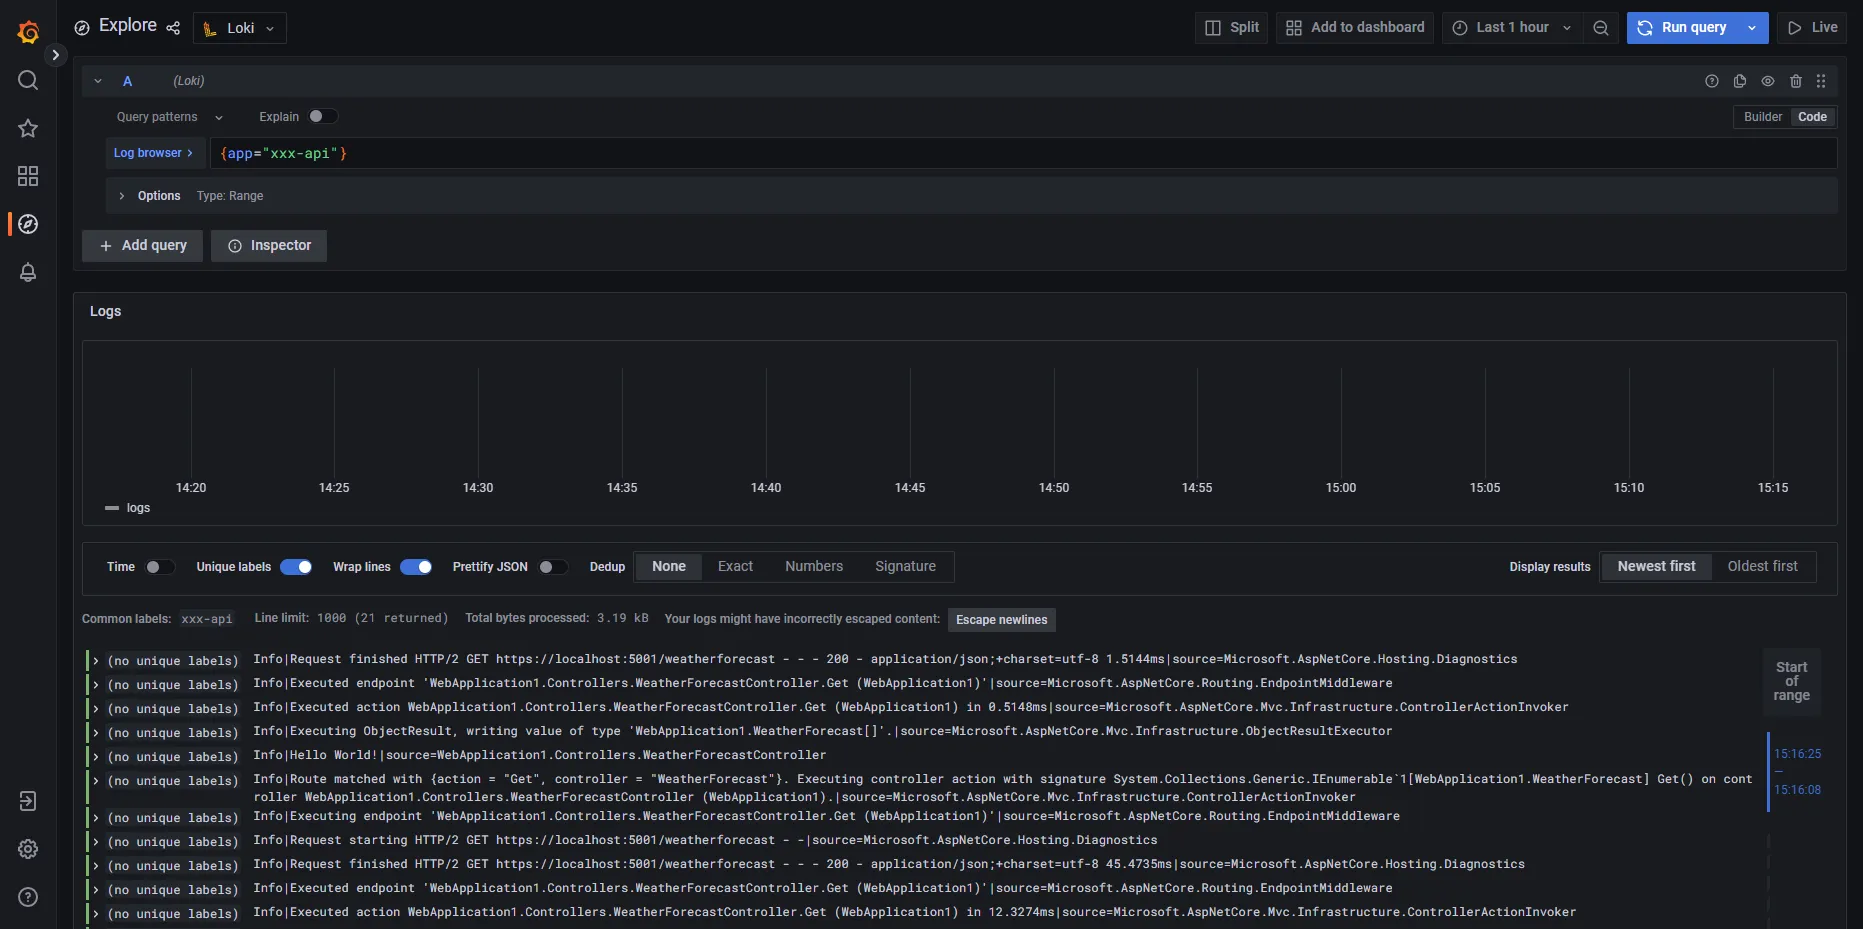The width and height of the screenshot is (1863, 929).
Task: Turn off the Wrap lines switch
Action: pyautogui.click(x=416, y=567)
